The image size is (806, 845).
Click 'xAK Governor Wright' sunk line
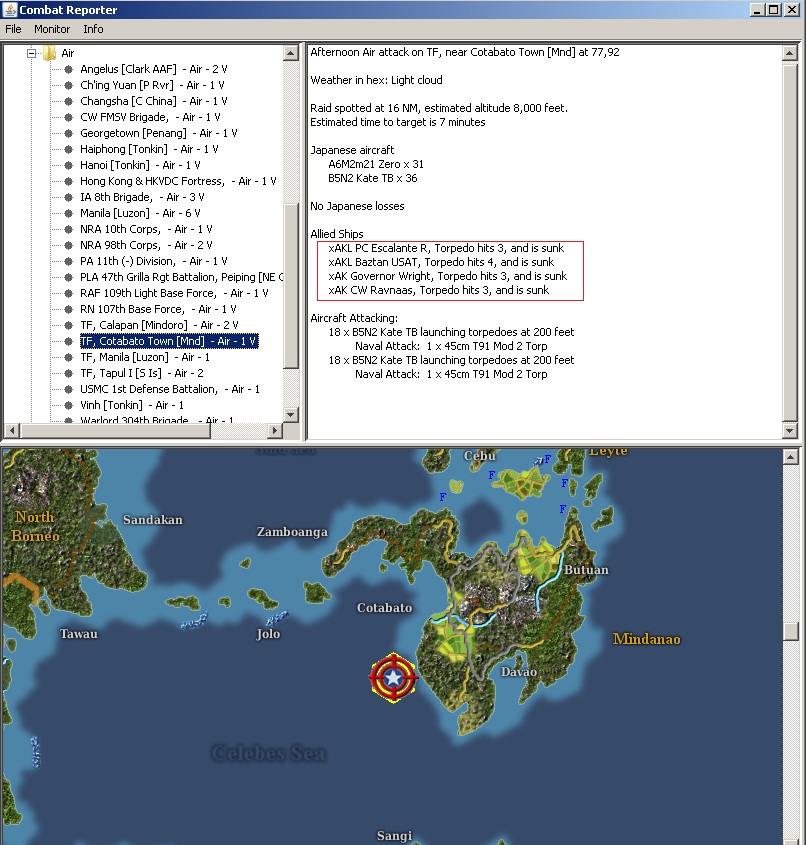point(447,276)
